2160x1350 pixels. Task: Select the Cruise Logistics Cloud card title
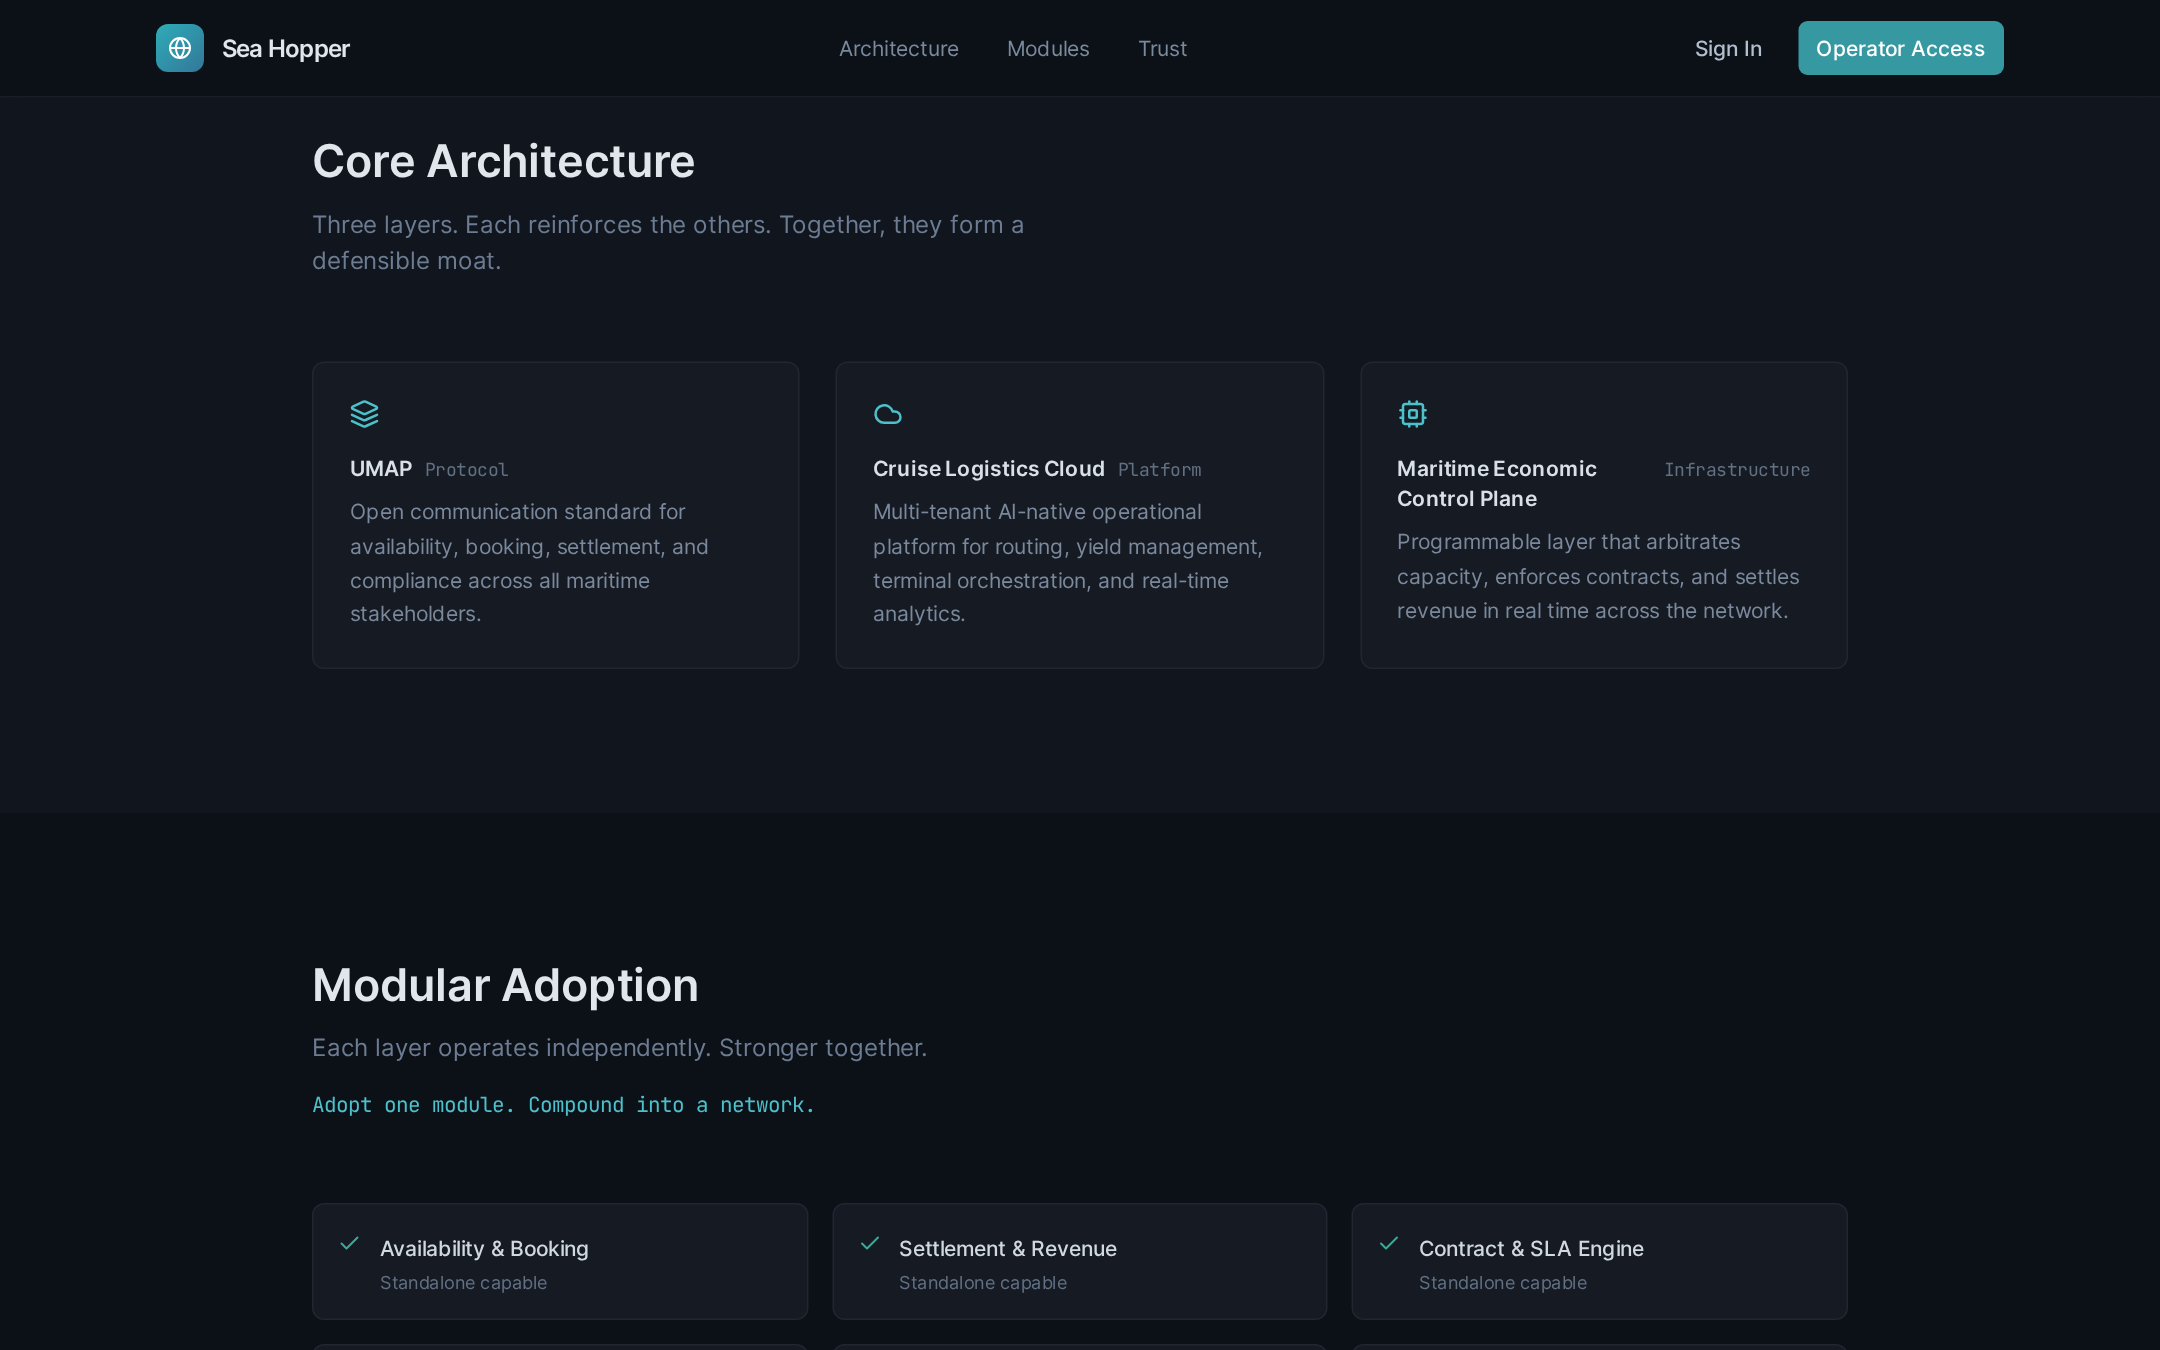pyautogui.click(x=989, y=468)
